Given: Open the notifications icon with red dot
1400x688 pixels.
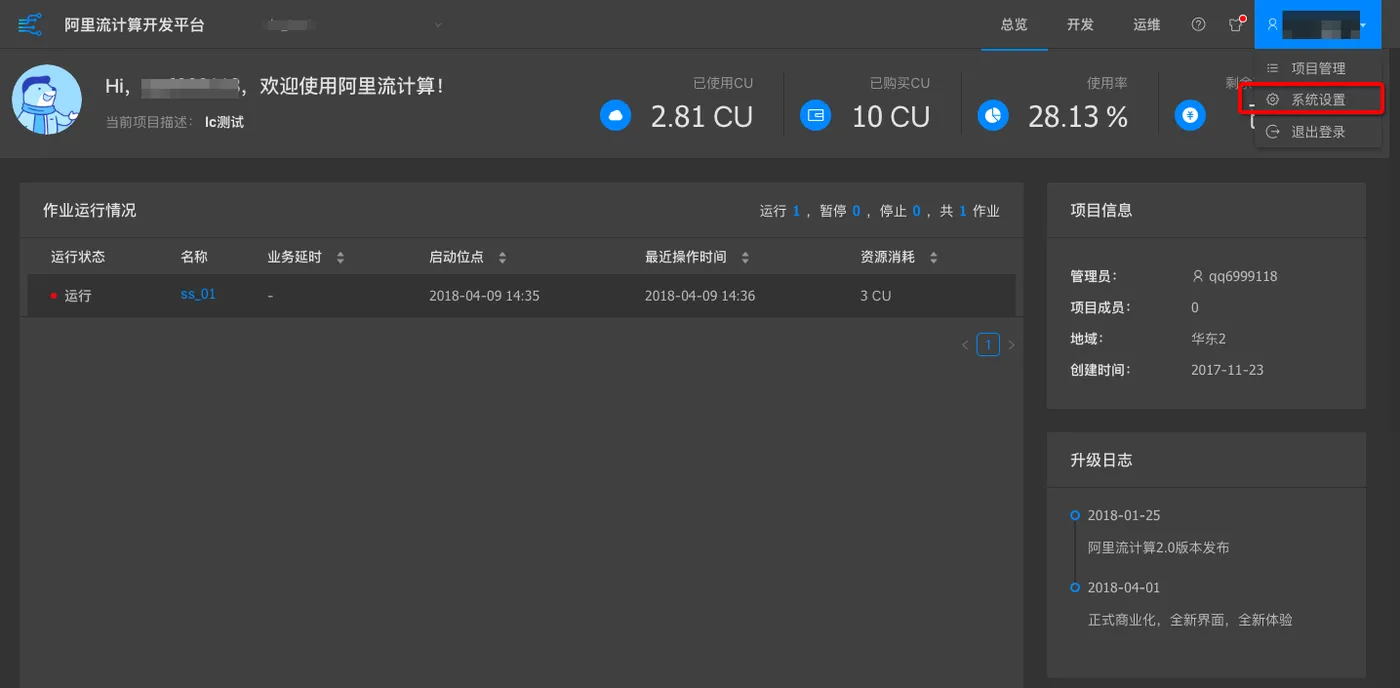Looking at the screenshot, I should [x=1236, y=24].
